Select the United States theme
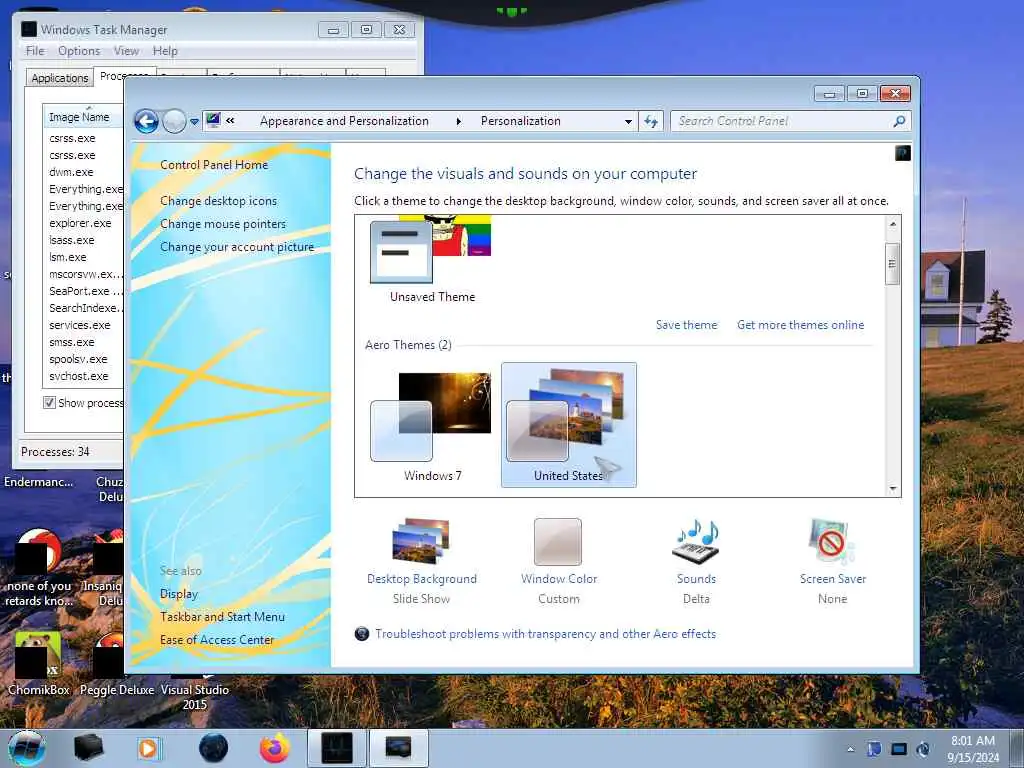Screen dimensions: 1024x768 click(x=568, y=426)
